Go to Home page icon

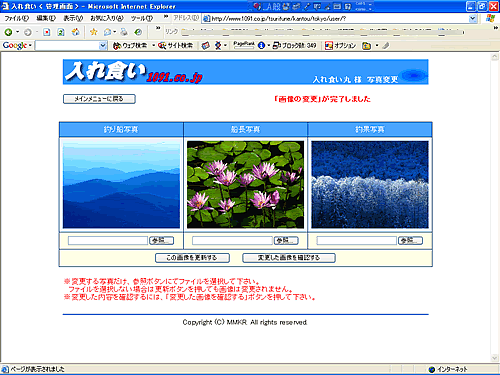coord(76,32)
